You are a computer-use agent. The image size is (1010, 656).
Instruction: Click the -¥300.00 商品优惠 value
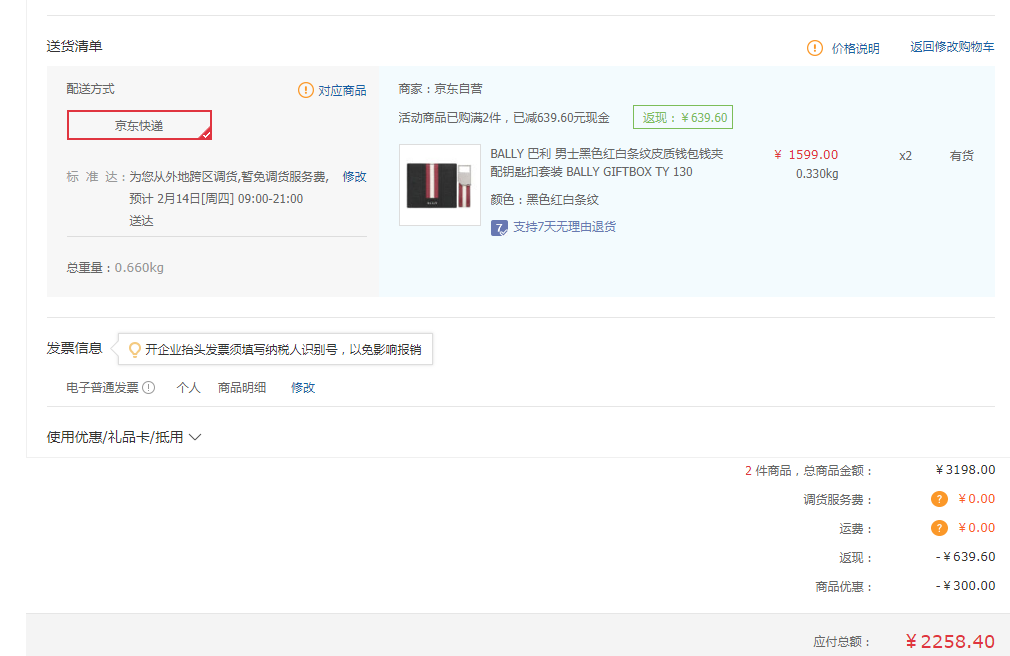click(x=965, y=586)
